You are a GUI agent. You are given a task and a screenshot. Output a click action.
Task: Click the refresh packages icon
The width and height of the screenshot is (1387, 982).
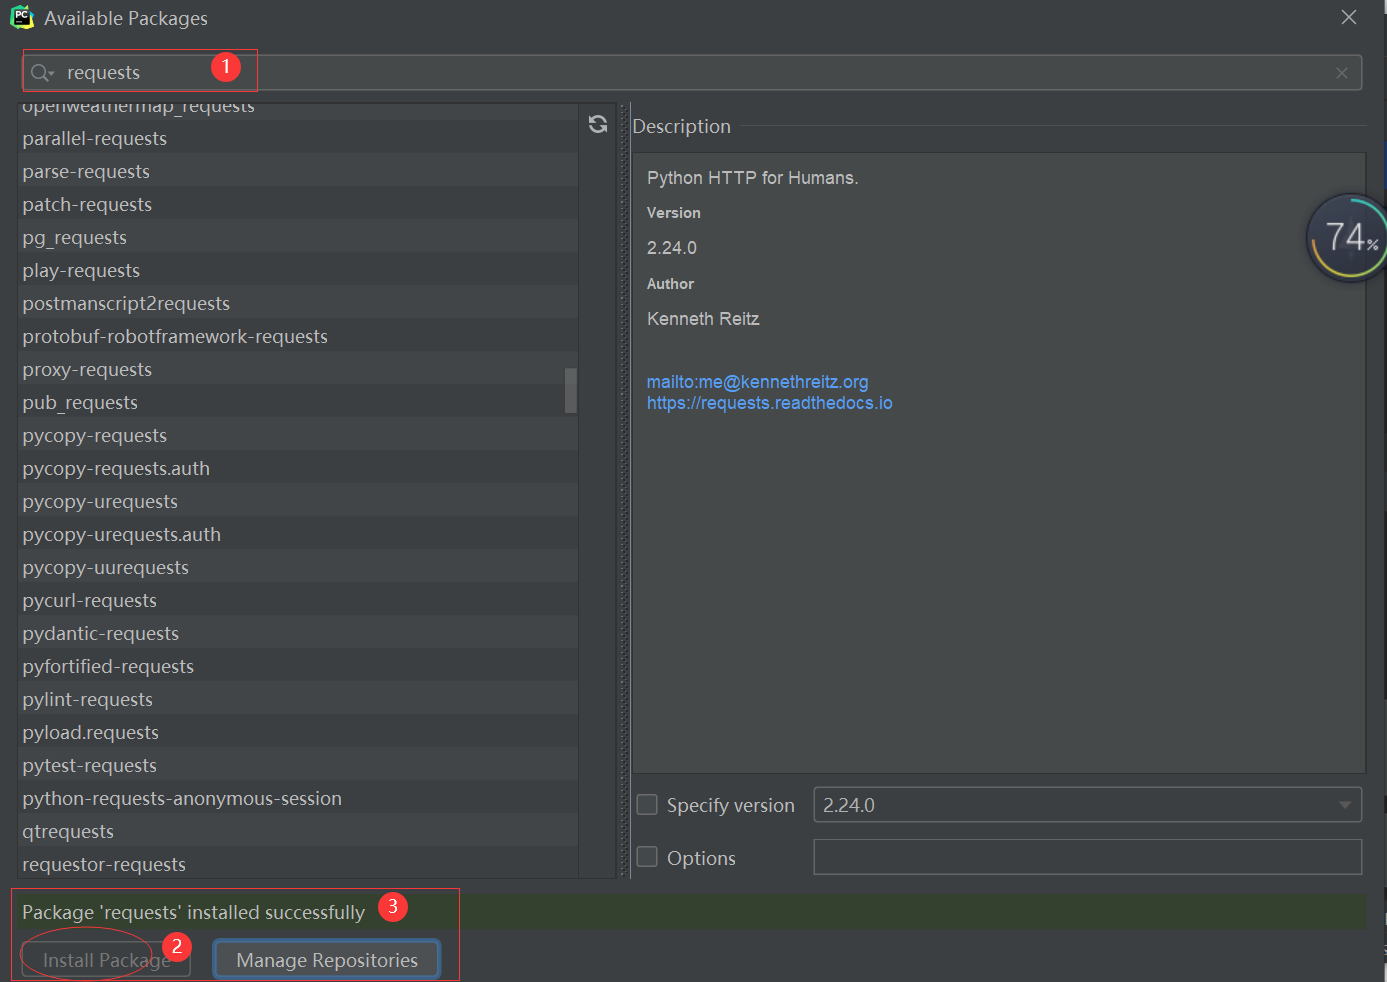pos(597,124)
